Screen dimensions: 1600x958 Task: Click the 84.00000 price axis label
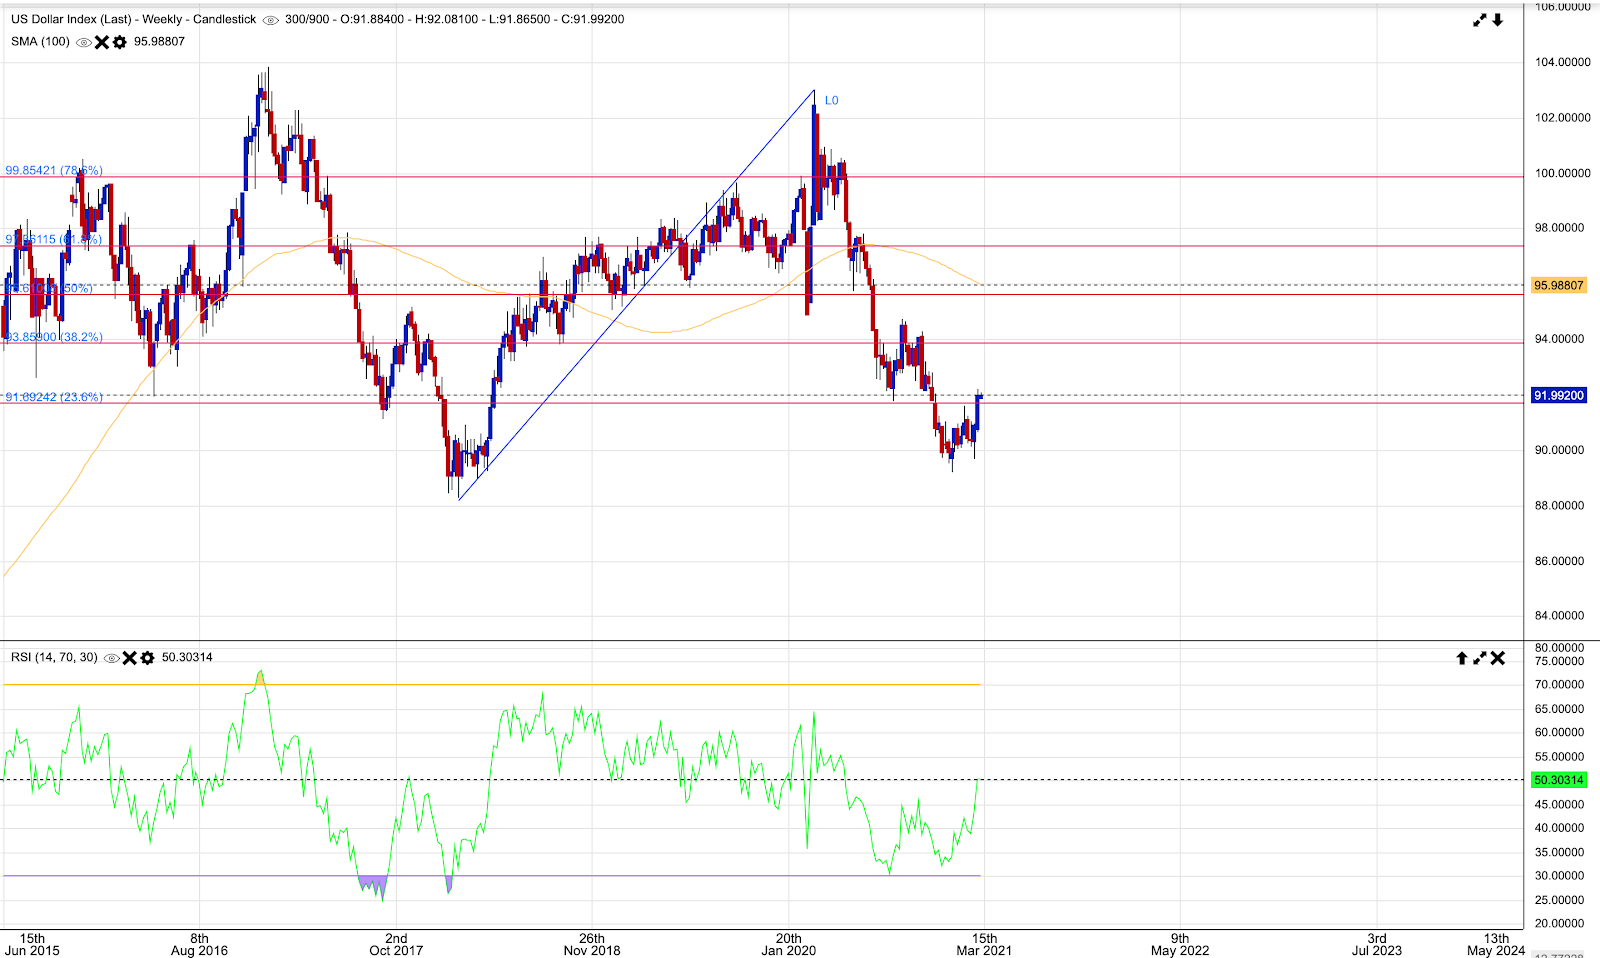point(1560,616)
